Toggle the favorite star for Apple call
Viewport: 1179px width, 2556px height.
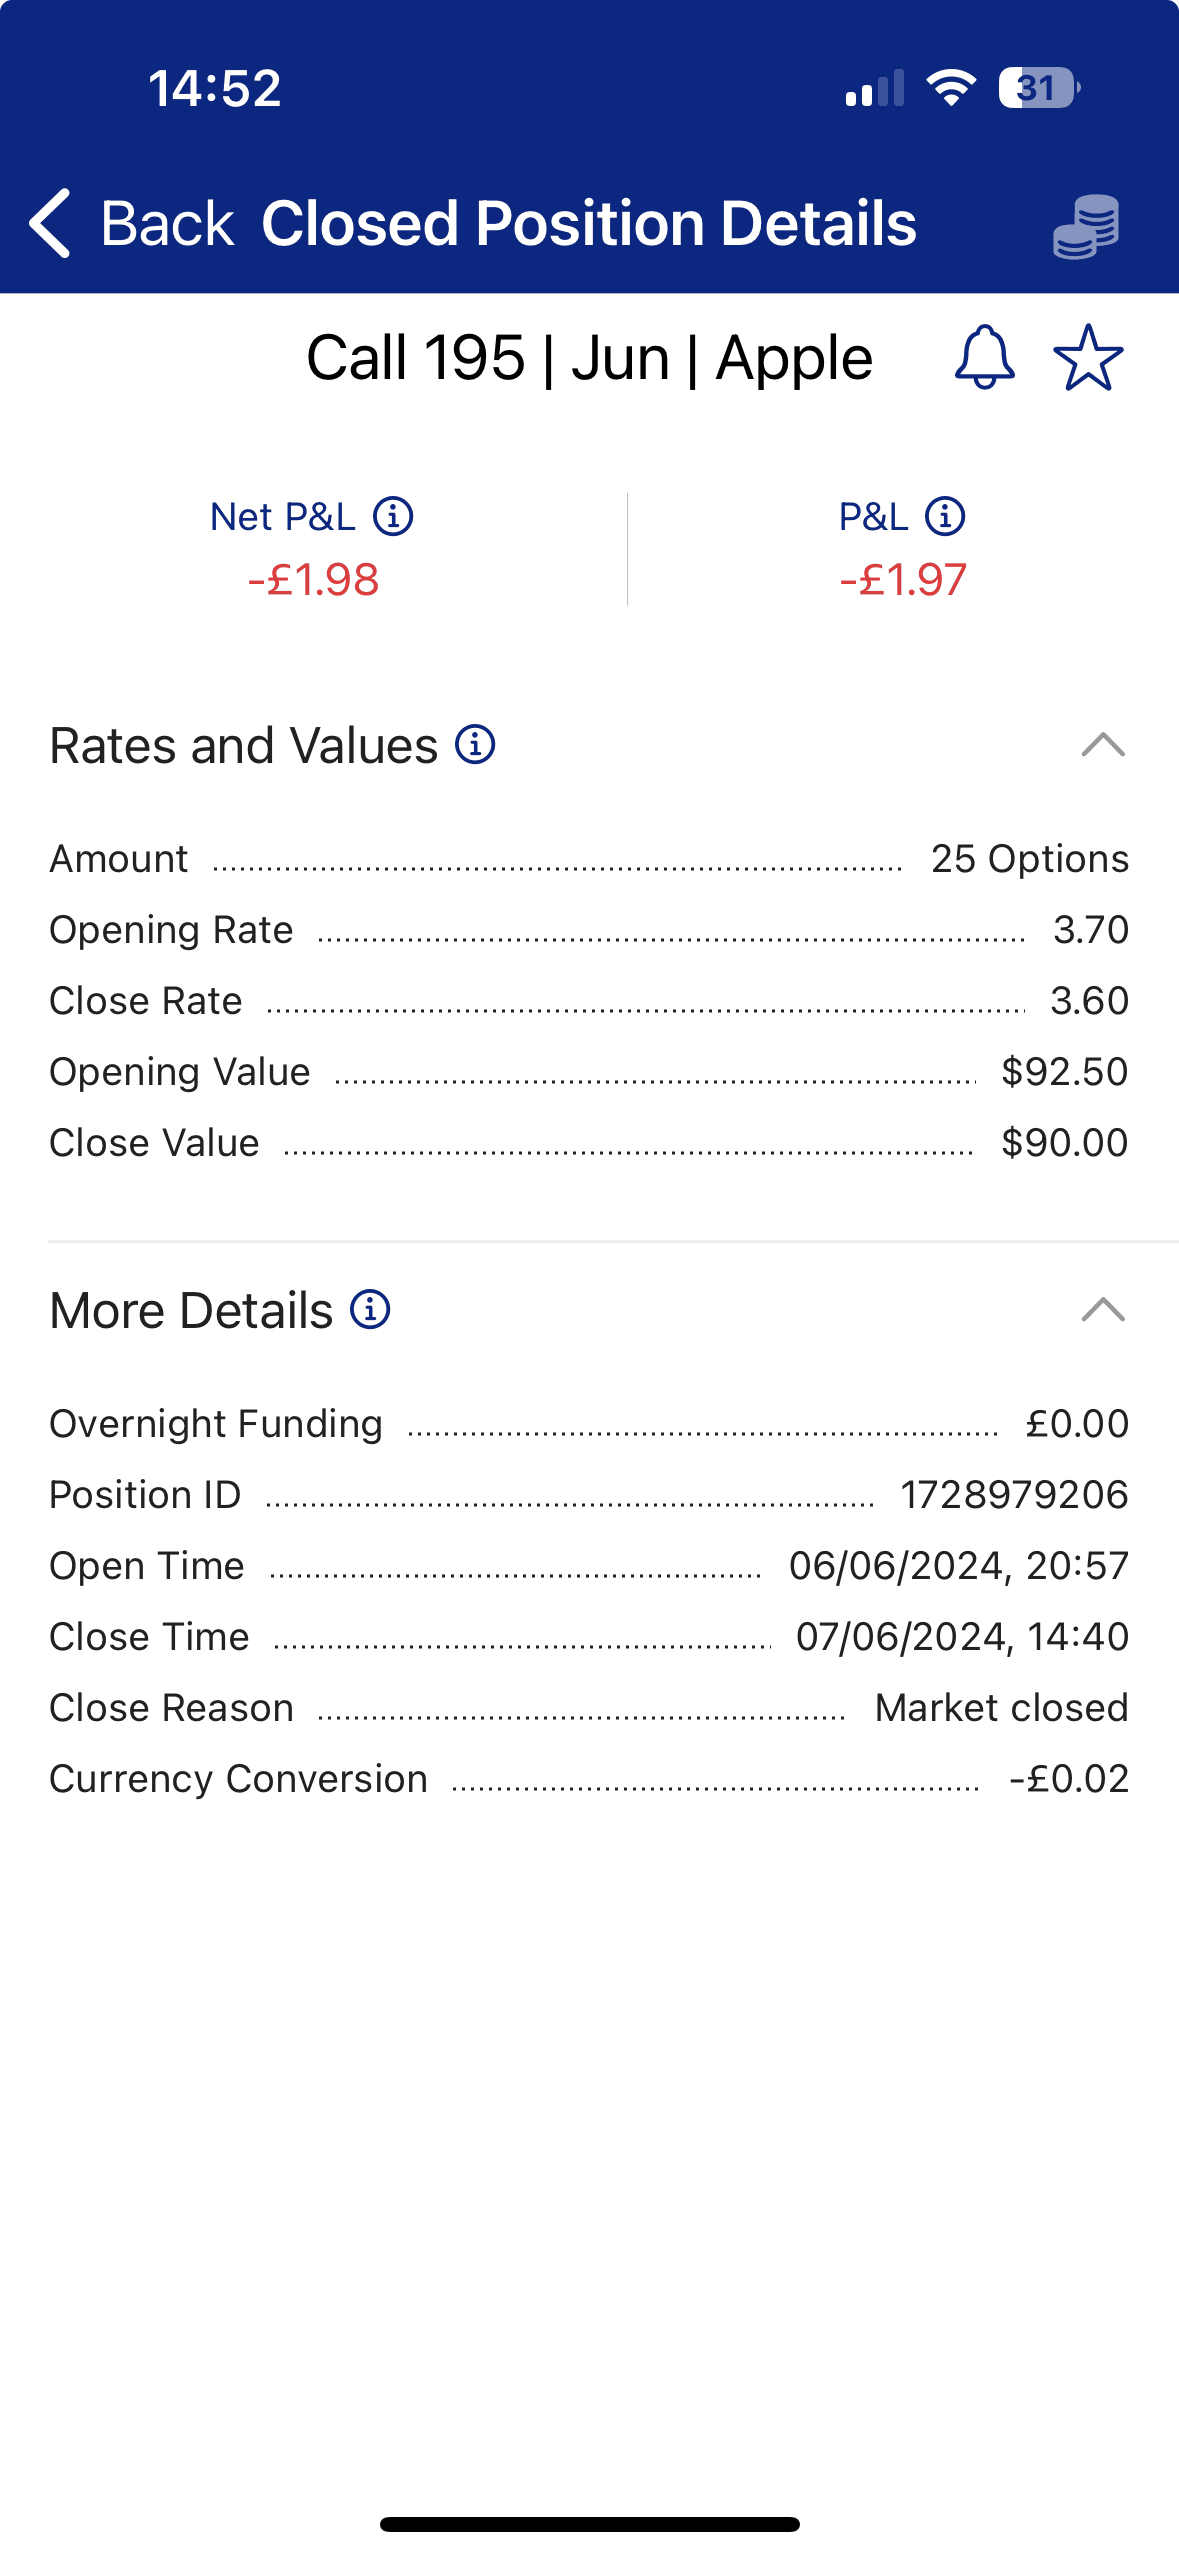click(1088, 357)
